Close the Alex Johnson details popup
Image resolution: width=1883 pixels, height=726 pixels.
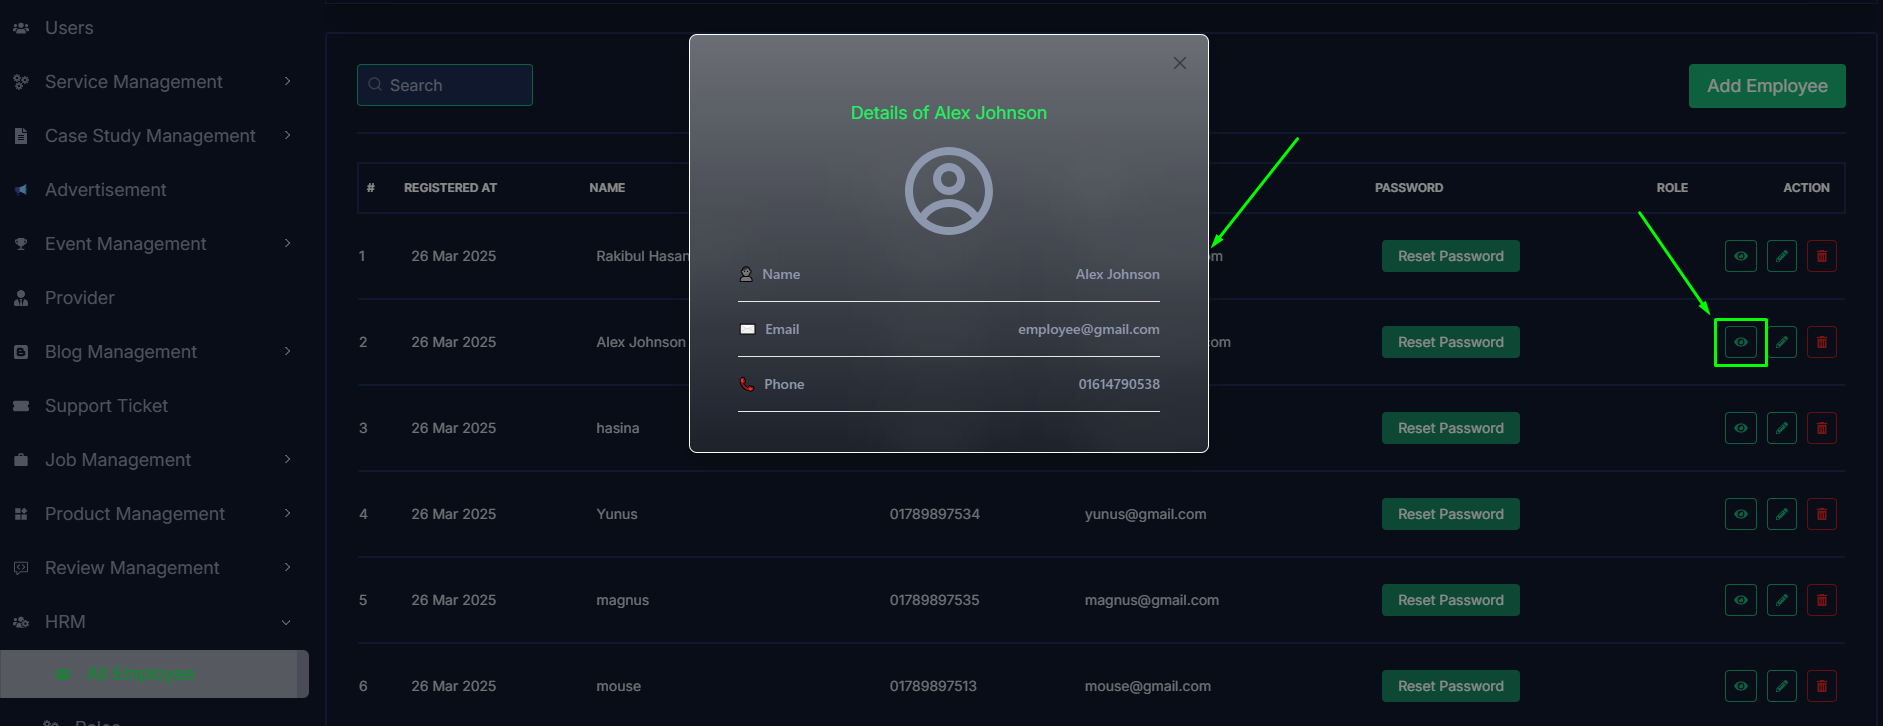[x=1179, y=63]
